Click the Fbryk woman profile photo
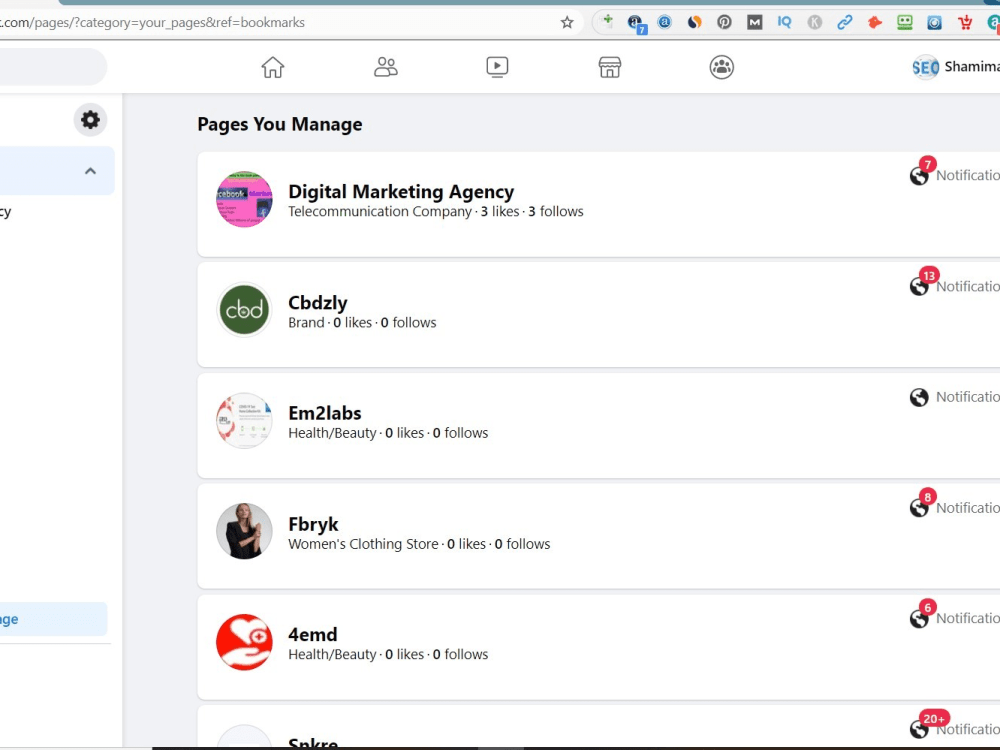 point(244,531)
